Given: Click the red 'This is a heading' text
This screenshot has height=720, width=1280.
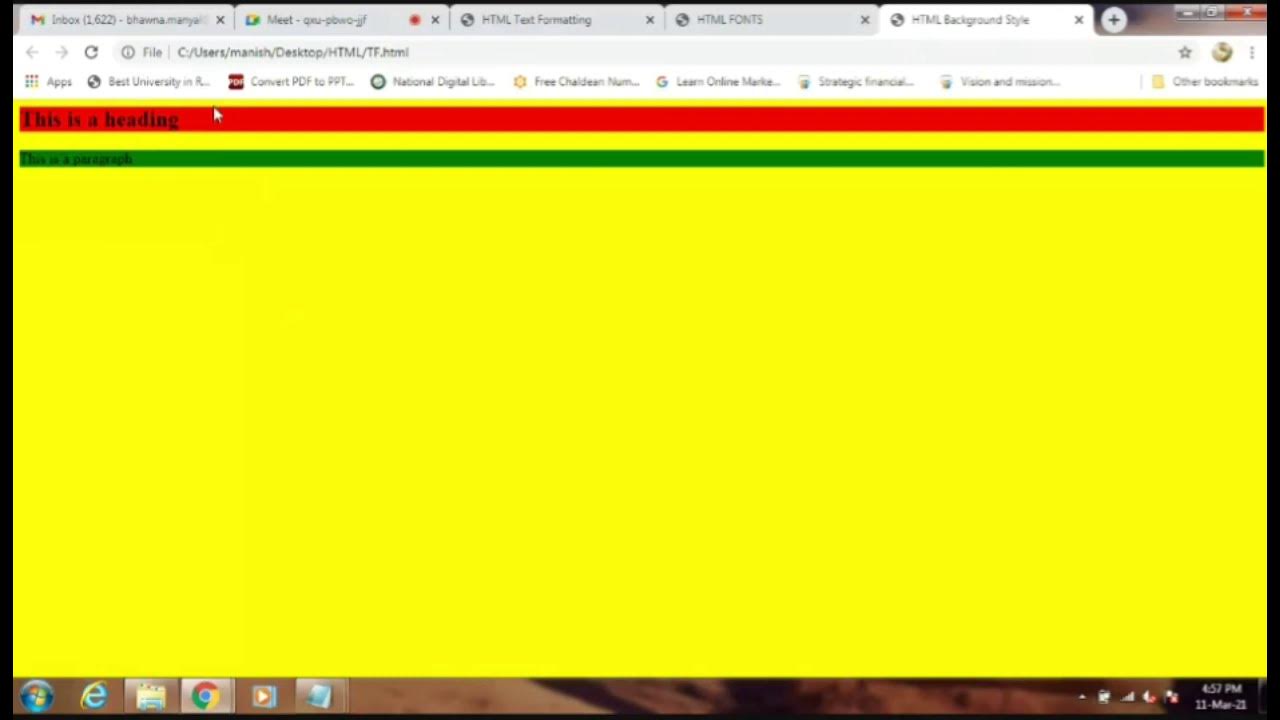Looking at the screenshot, I should [100, 120].
